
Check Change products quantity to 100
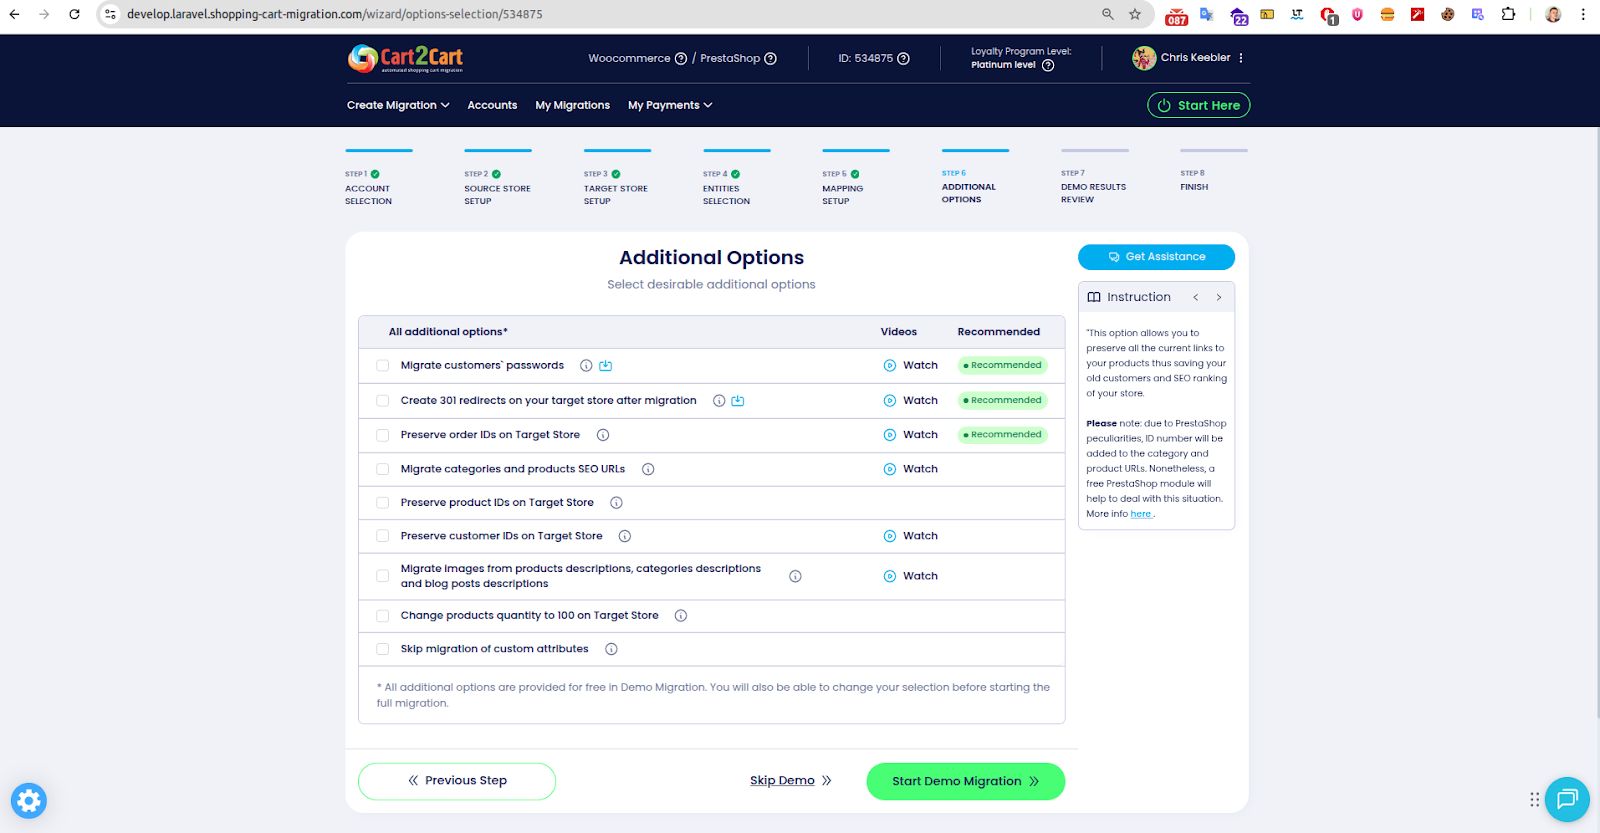pos(383,616)
